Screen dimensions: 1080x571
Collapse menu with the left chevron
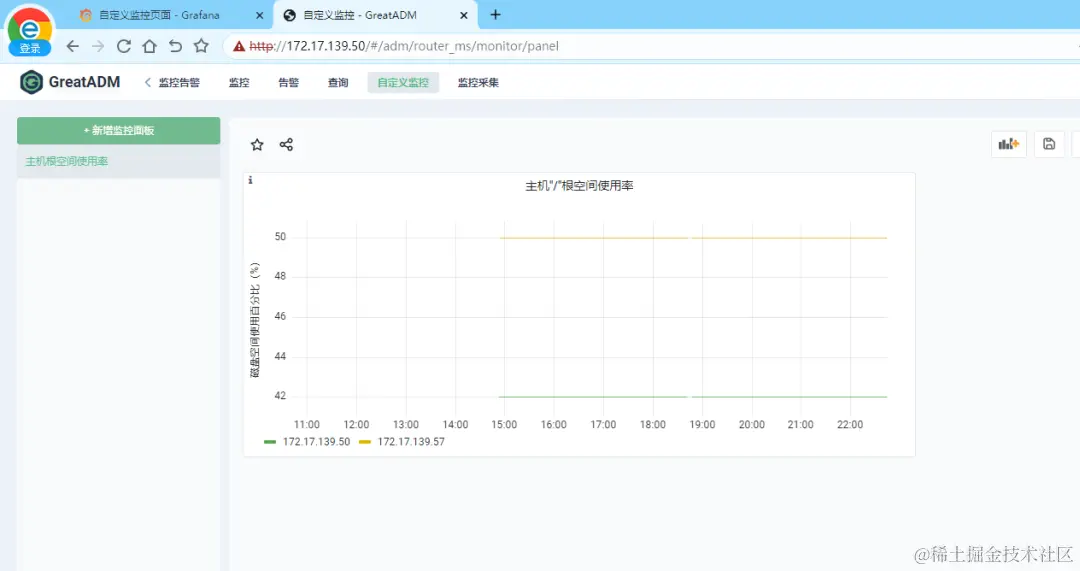147,82
